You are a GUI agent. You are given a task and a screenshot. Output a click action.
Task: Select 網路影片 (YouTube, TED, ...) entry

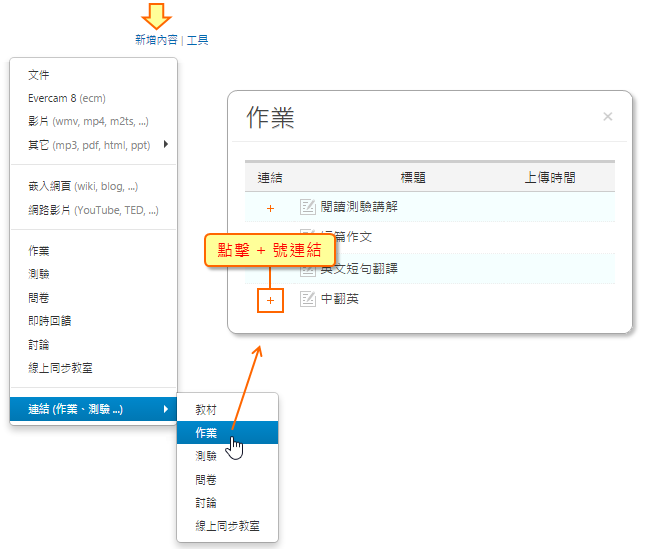coord(93,210)
